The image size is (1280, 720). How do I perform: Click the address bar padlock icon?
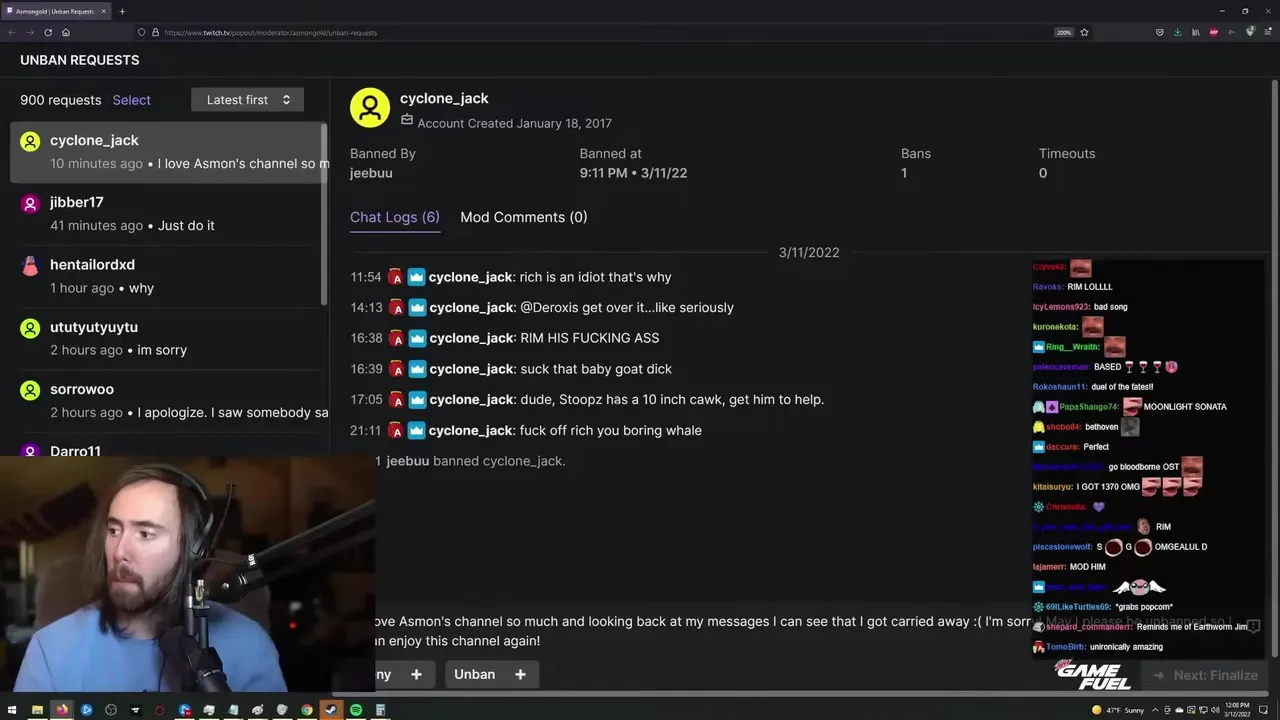[x=155, y=32]
